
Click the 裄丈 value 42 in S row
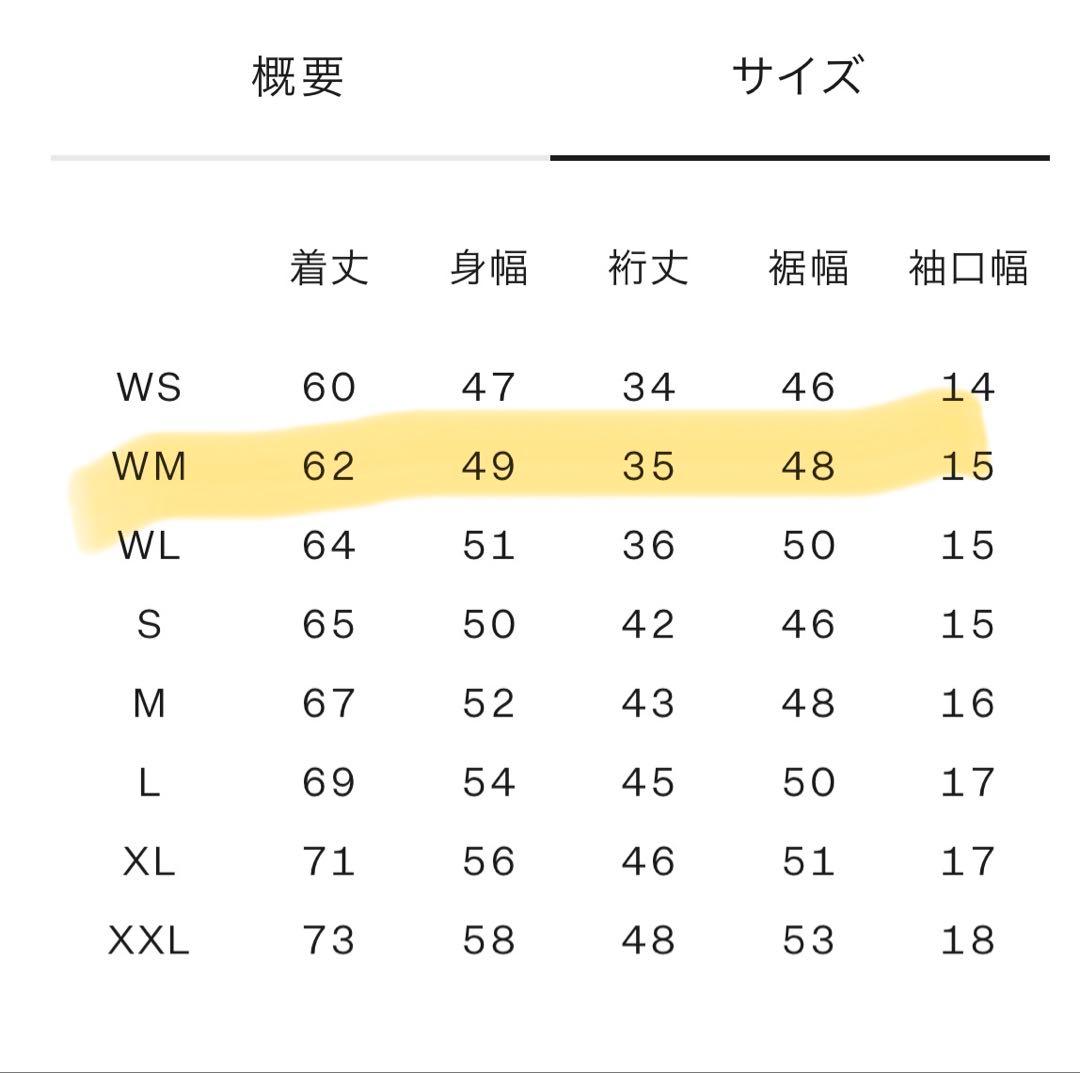click(x=648, y=624)
